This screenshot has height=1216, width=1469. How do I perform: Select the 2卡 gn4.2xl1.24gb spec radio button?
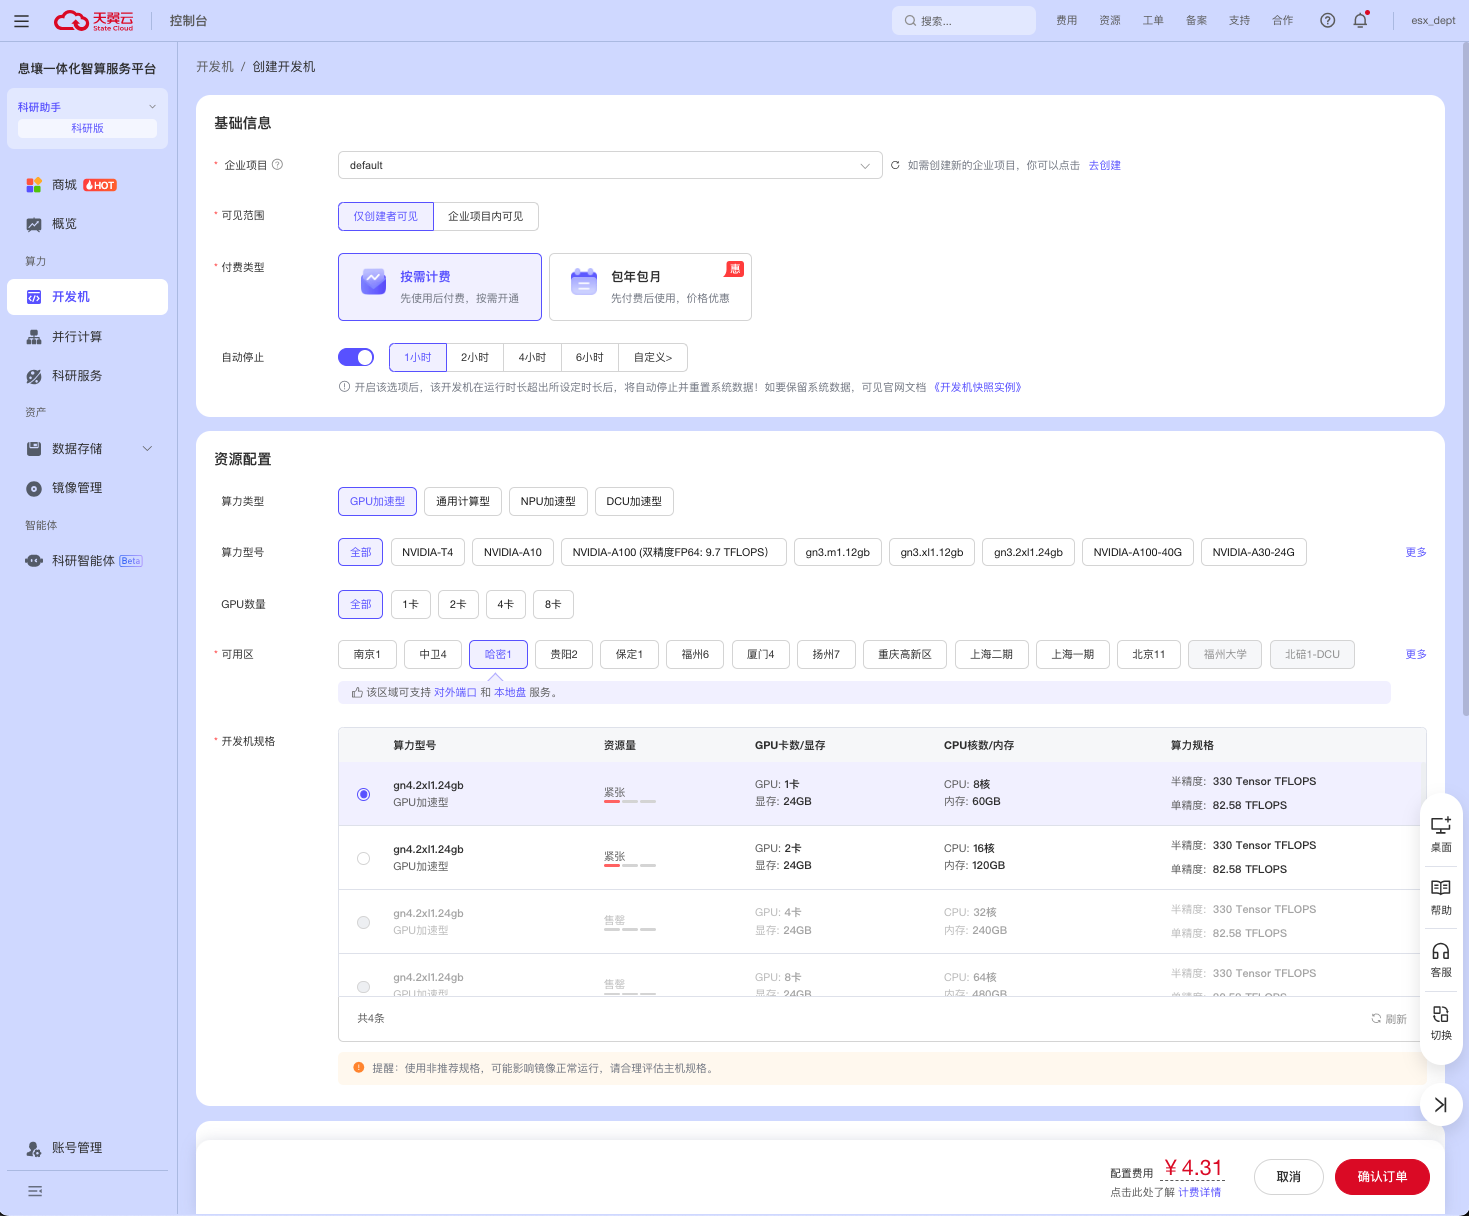click(x=363, y=858)
